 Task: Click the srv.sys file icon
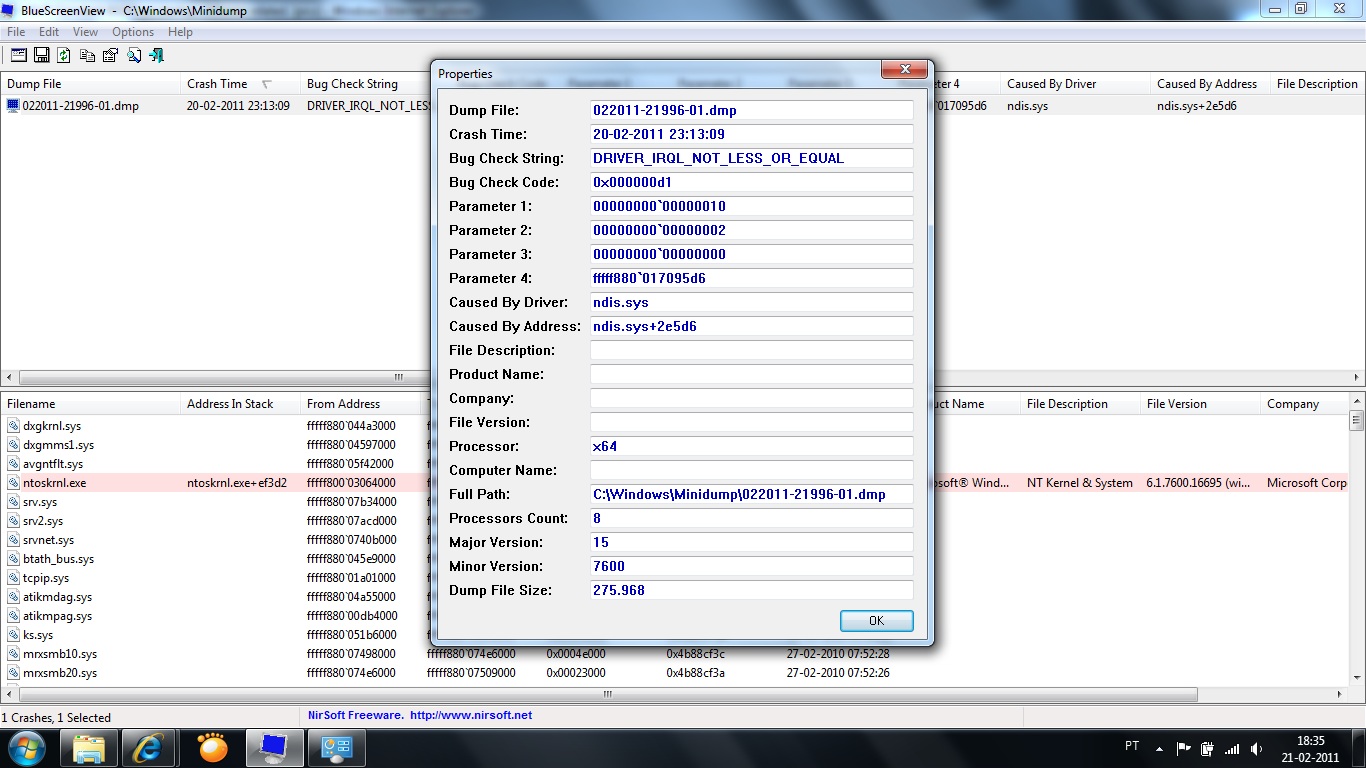click(13, 502)
